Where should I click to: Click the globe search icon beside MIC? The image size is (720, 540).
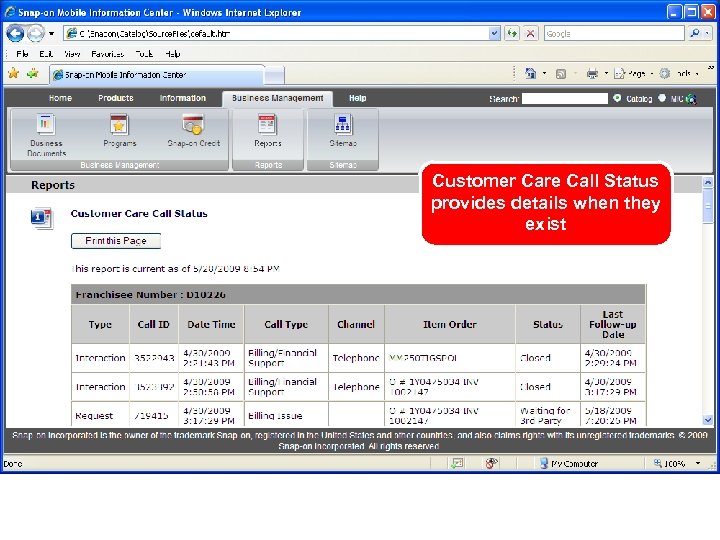[691, 99]
